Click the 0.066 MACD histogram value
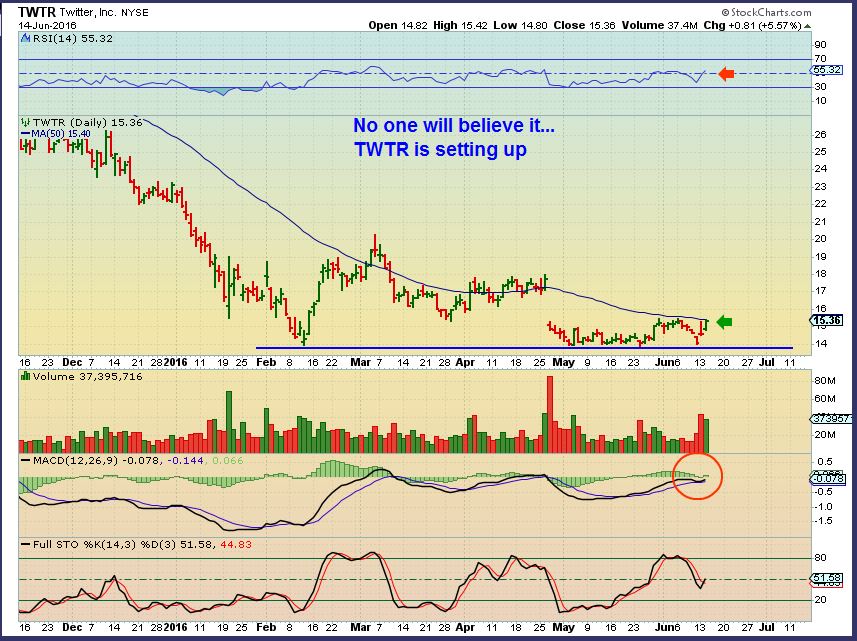This screenshot has width=857, height=641. (227, 461)
